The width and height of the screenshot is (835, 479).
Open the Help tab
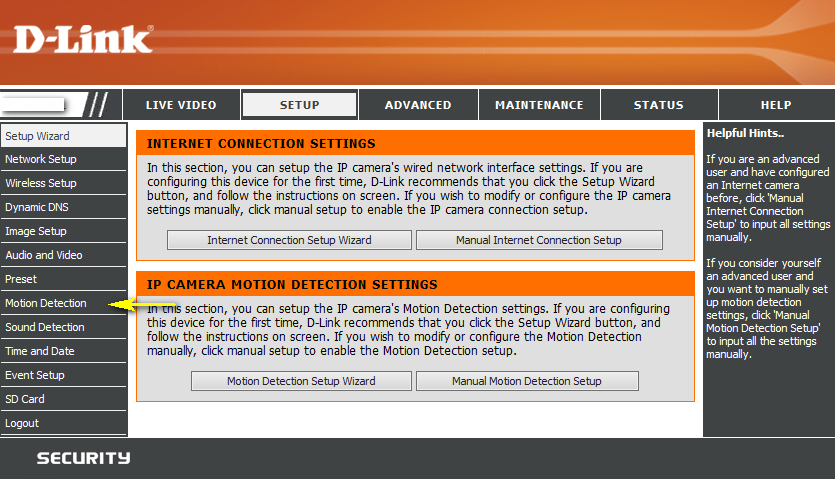(x=776, y=105)
